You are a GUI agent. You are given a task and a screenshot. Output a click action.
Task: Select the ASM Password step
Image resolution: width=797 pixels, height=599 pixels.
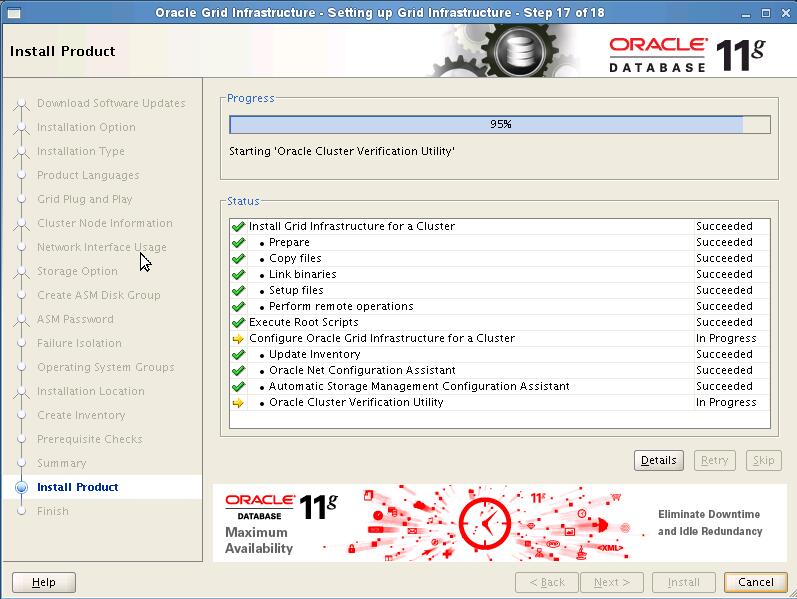75,319
